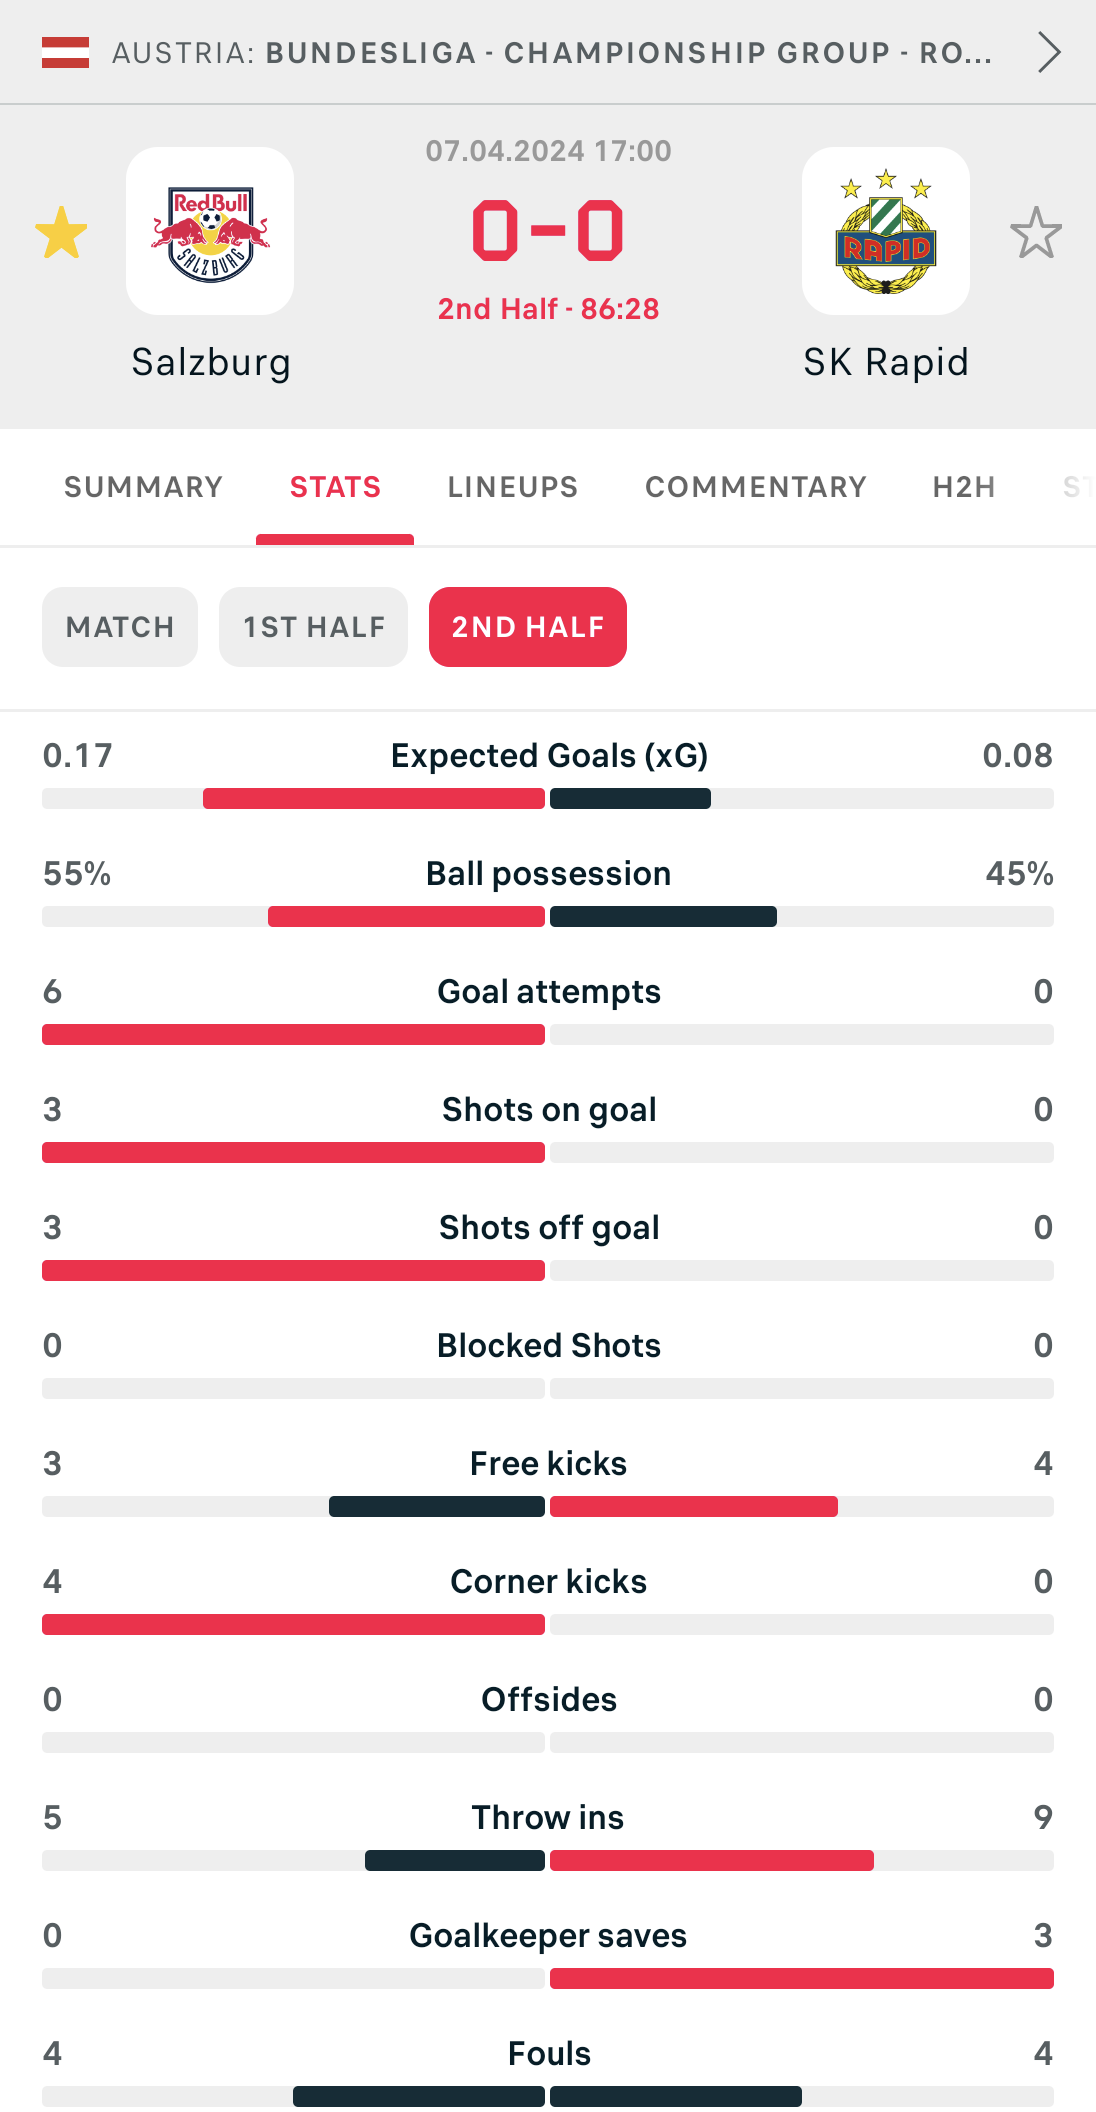Click the Salzburg team name
This screenshot has width=1096, height=2112.
click(211, 362)
